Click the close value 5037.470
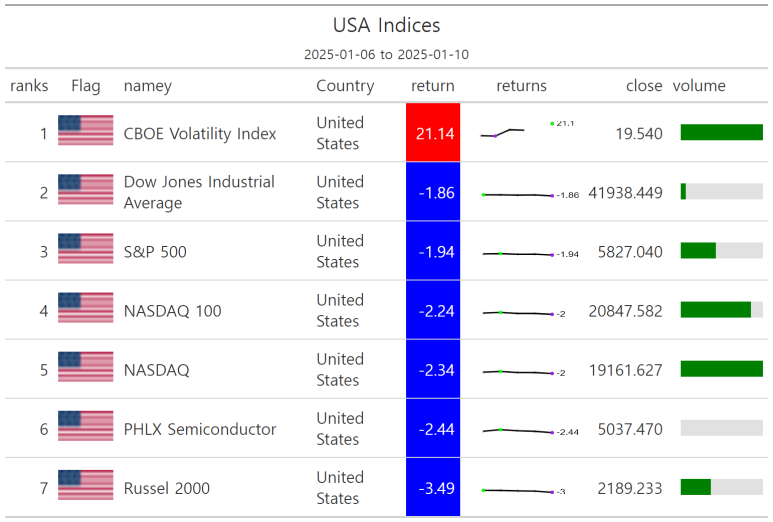The height and width of the screenshot is (522, 773). click(630, 429)
